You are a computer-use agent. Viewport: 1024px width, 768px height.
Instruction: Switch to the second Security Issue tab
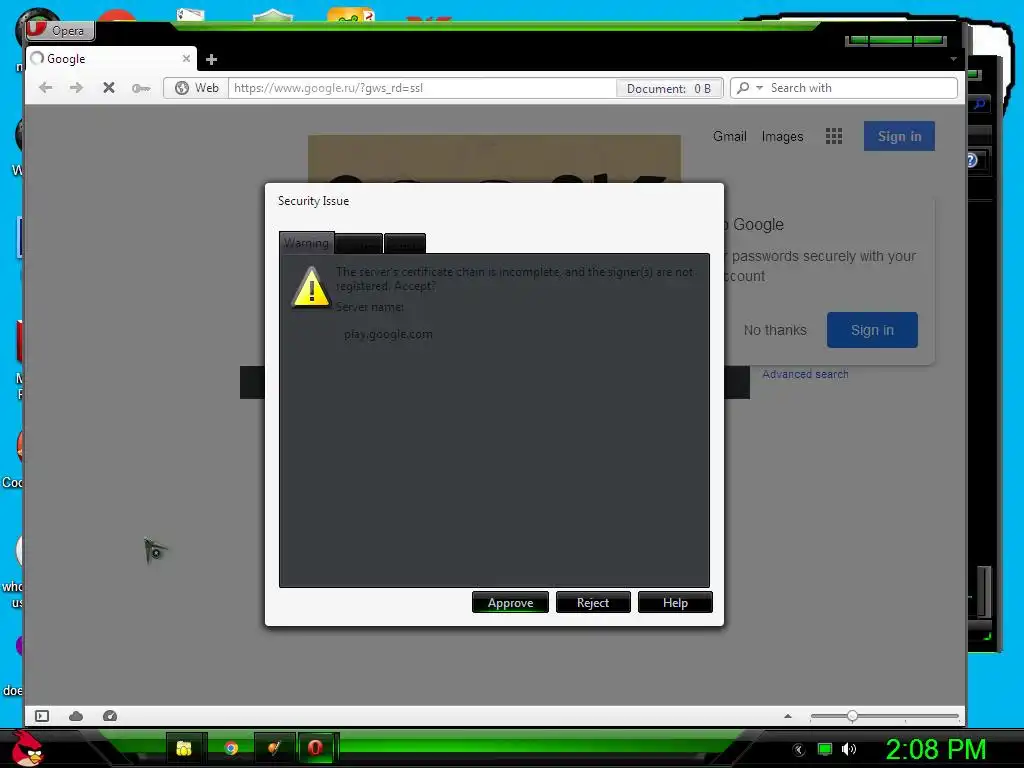358,244
